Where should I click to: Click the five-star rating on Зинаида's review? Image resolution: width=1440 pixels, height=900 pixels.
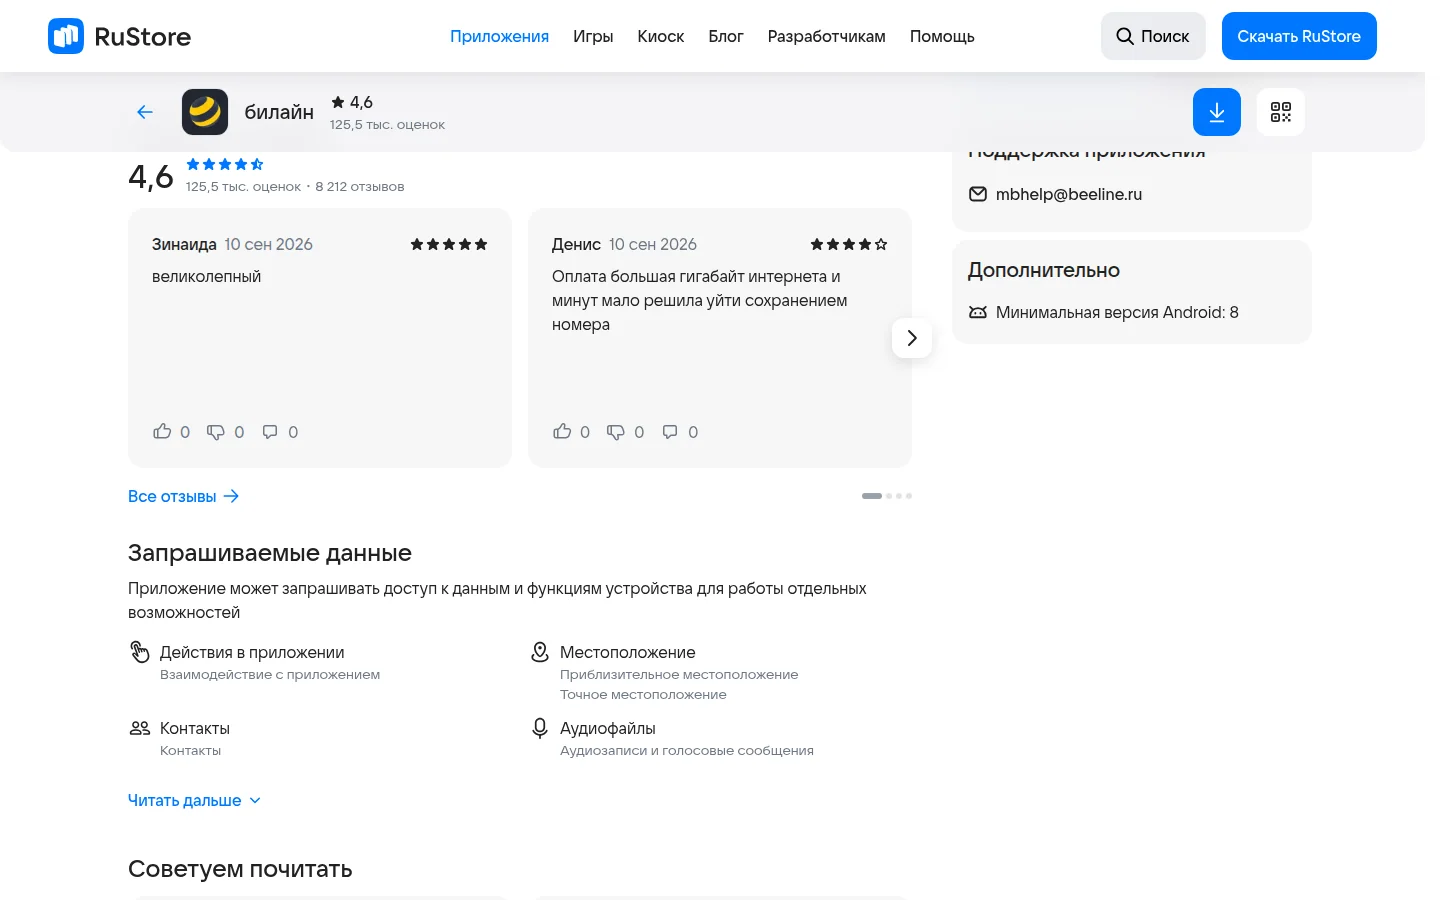coord(449,244)
